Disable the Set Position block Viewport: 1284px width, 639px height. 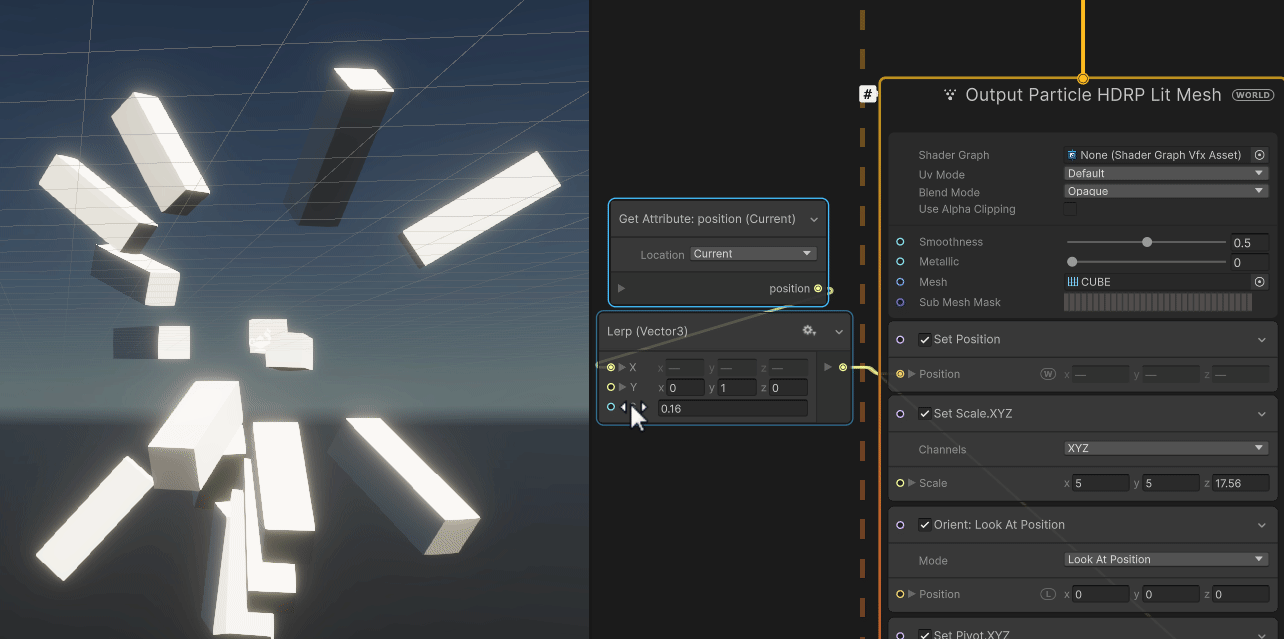(925, 339)
